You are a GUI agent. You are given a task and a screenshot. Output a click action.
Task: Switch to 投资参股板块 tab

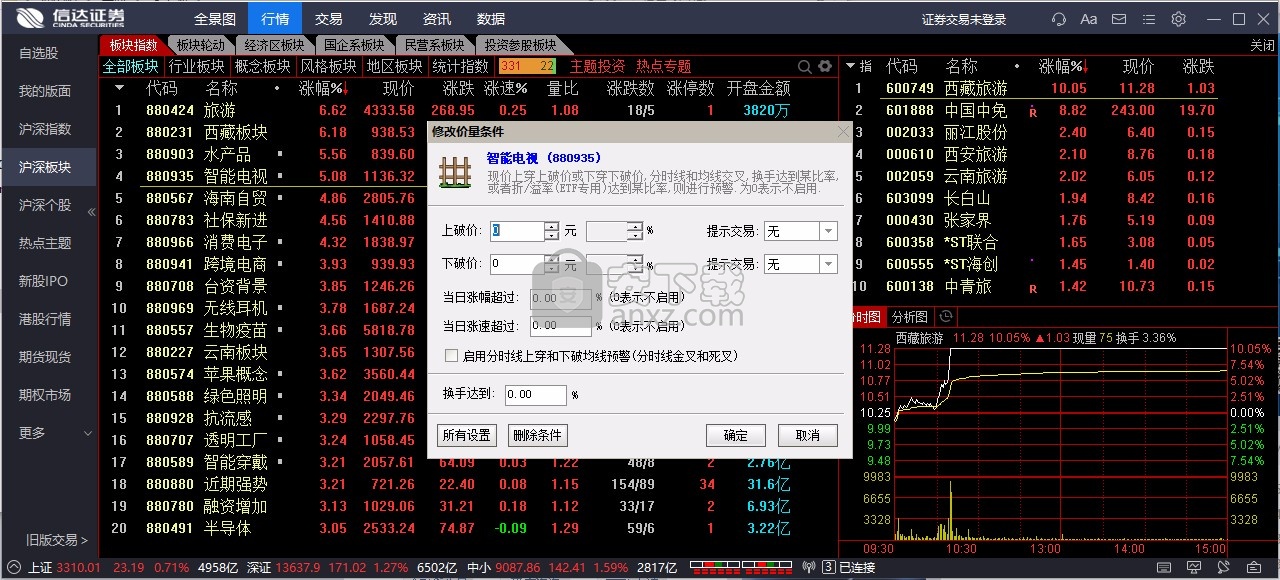520,45
